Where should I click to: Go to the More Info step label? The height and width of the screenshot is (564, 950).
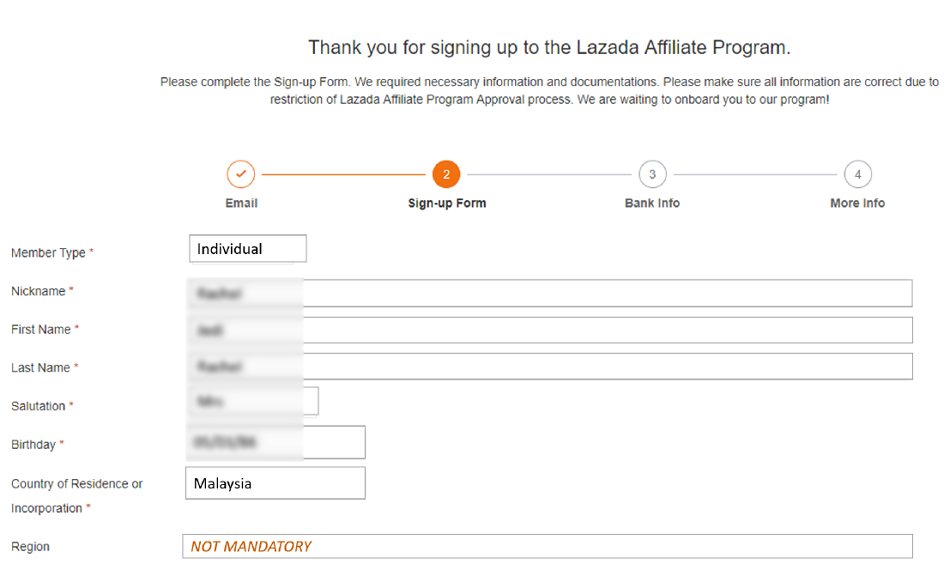tap(857, 204)
